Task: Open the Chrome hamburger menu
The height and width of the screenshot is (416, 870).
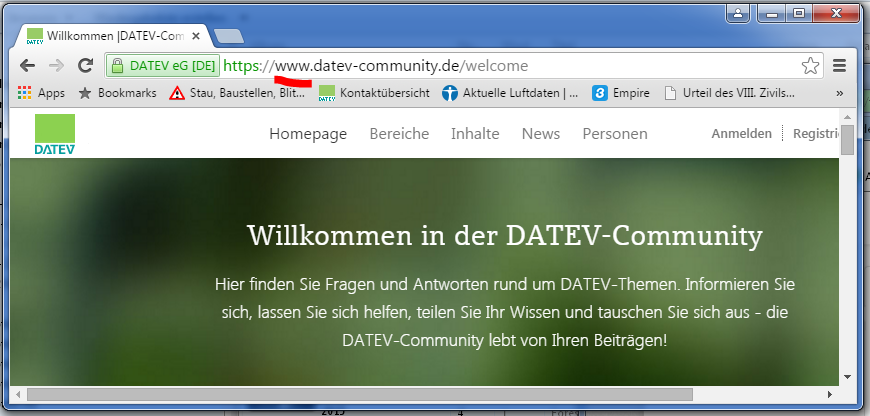Action: [839, 66]
